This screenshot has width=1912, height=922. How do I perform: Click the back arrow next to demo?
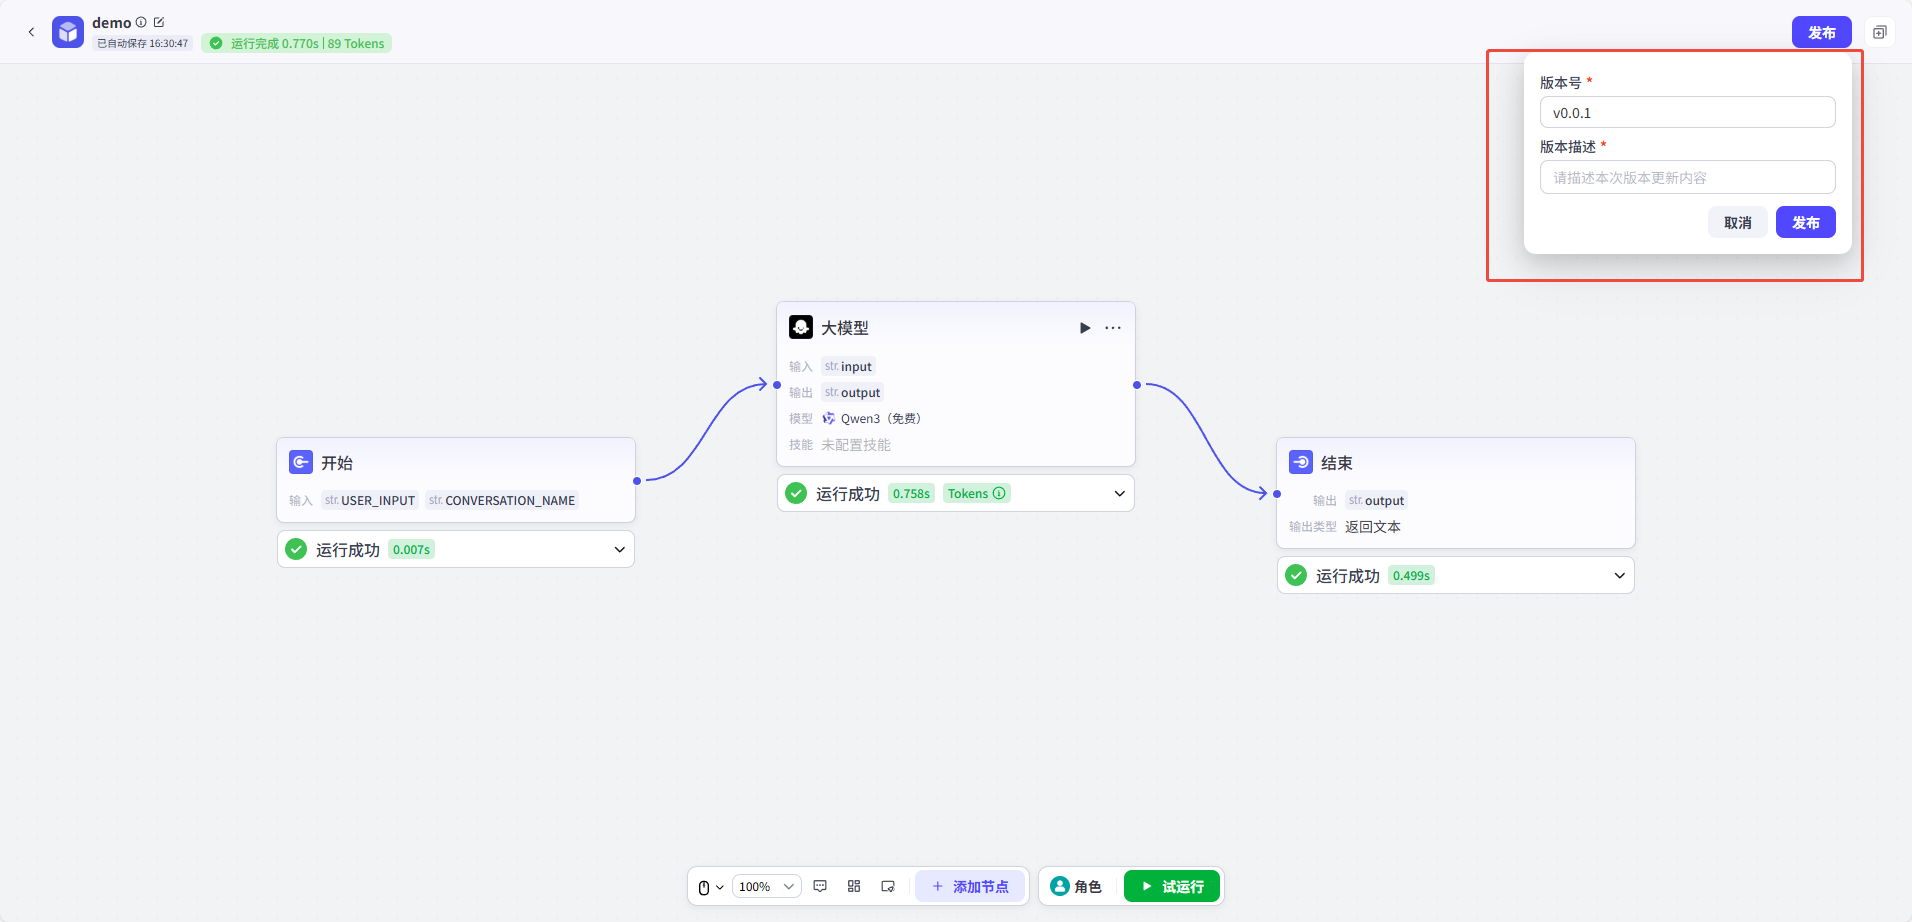31,32
